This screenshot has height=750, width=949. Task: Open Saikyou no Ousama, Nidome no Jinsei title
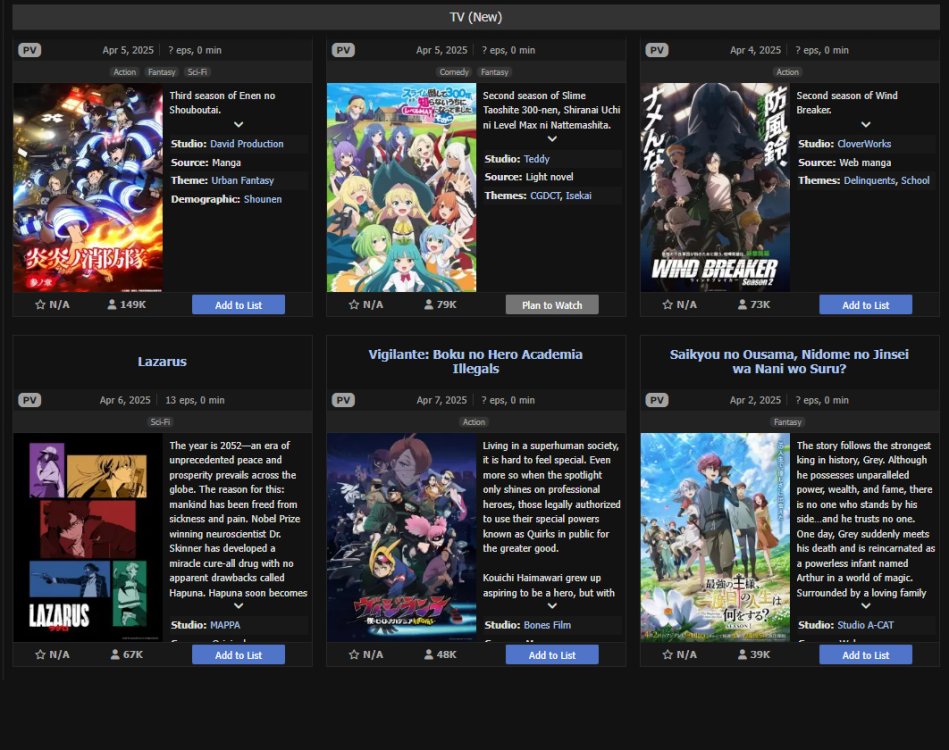pos(789,361)
